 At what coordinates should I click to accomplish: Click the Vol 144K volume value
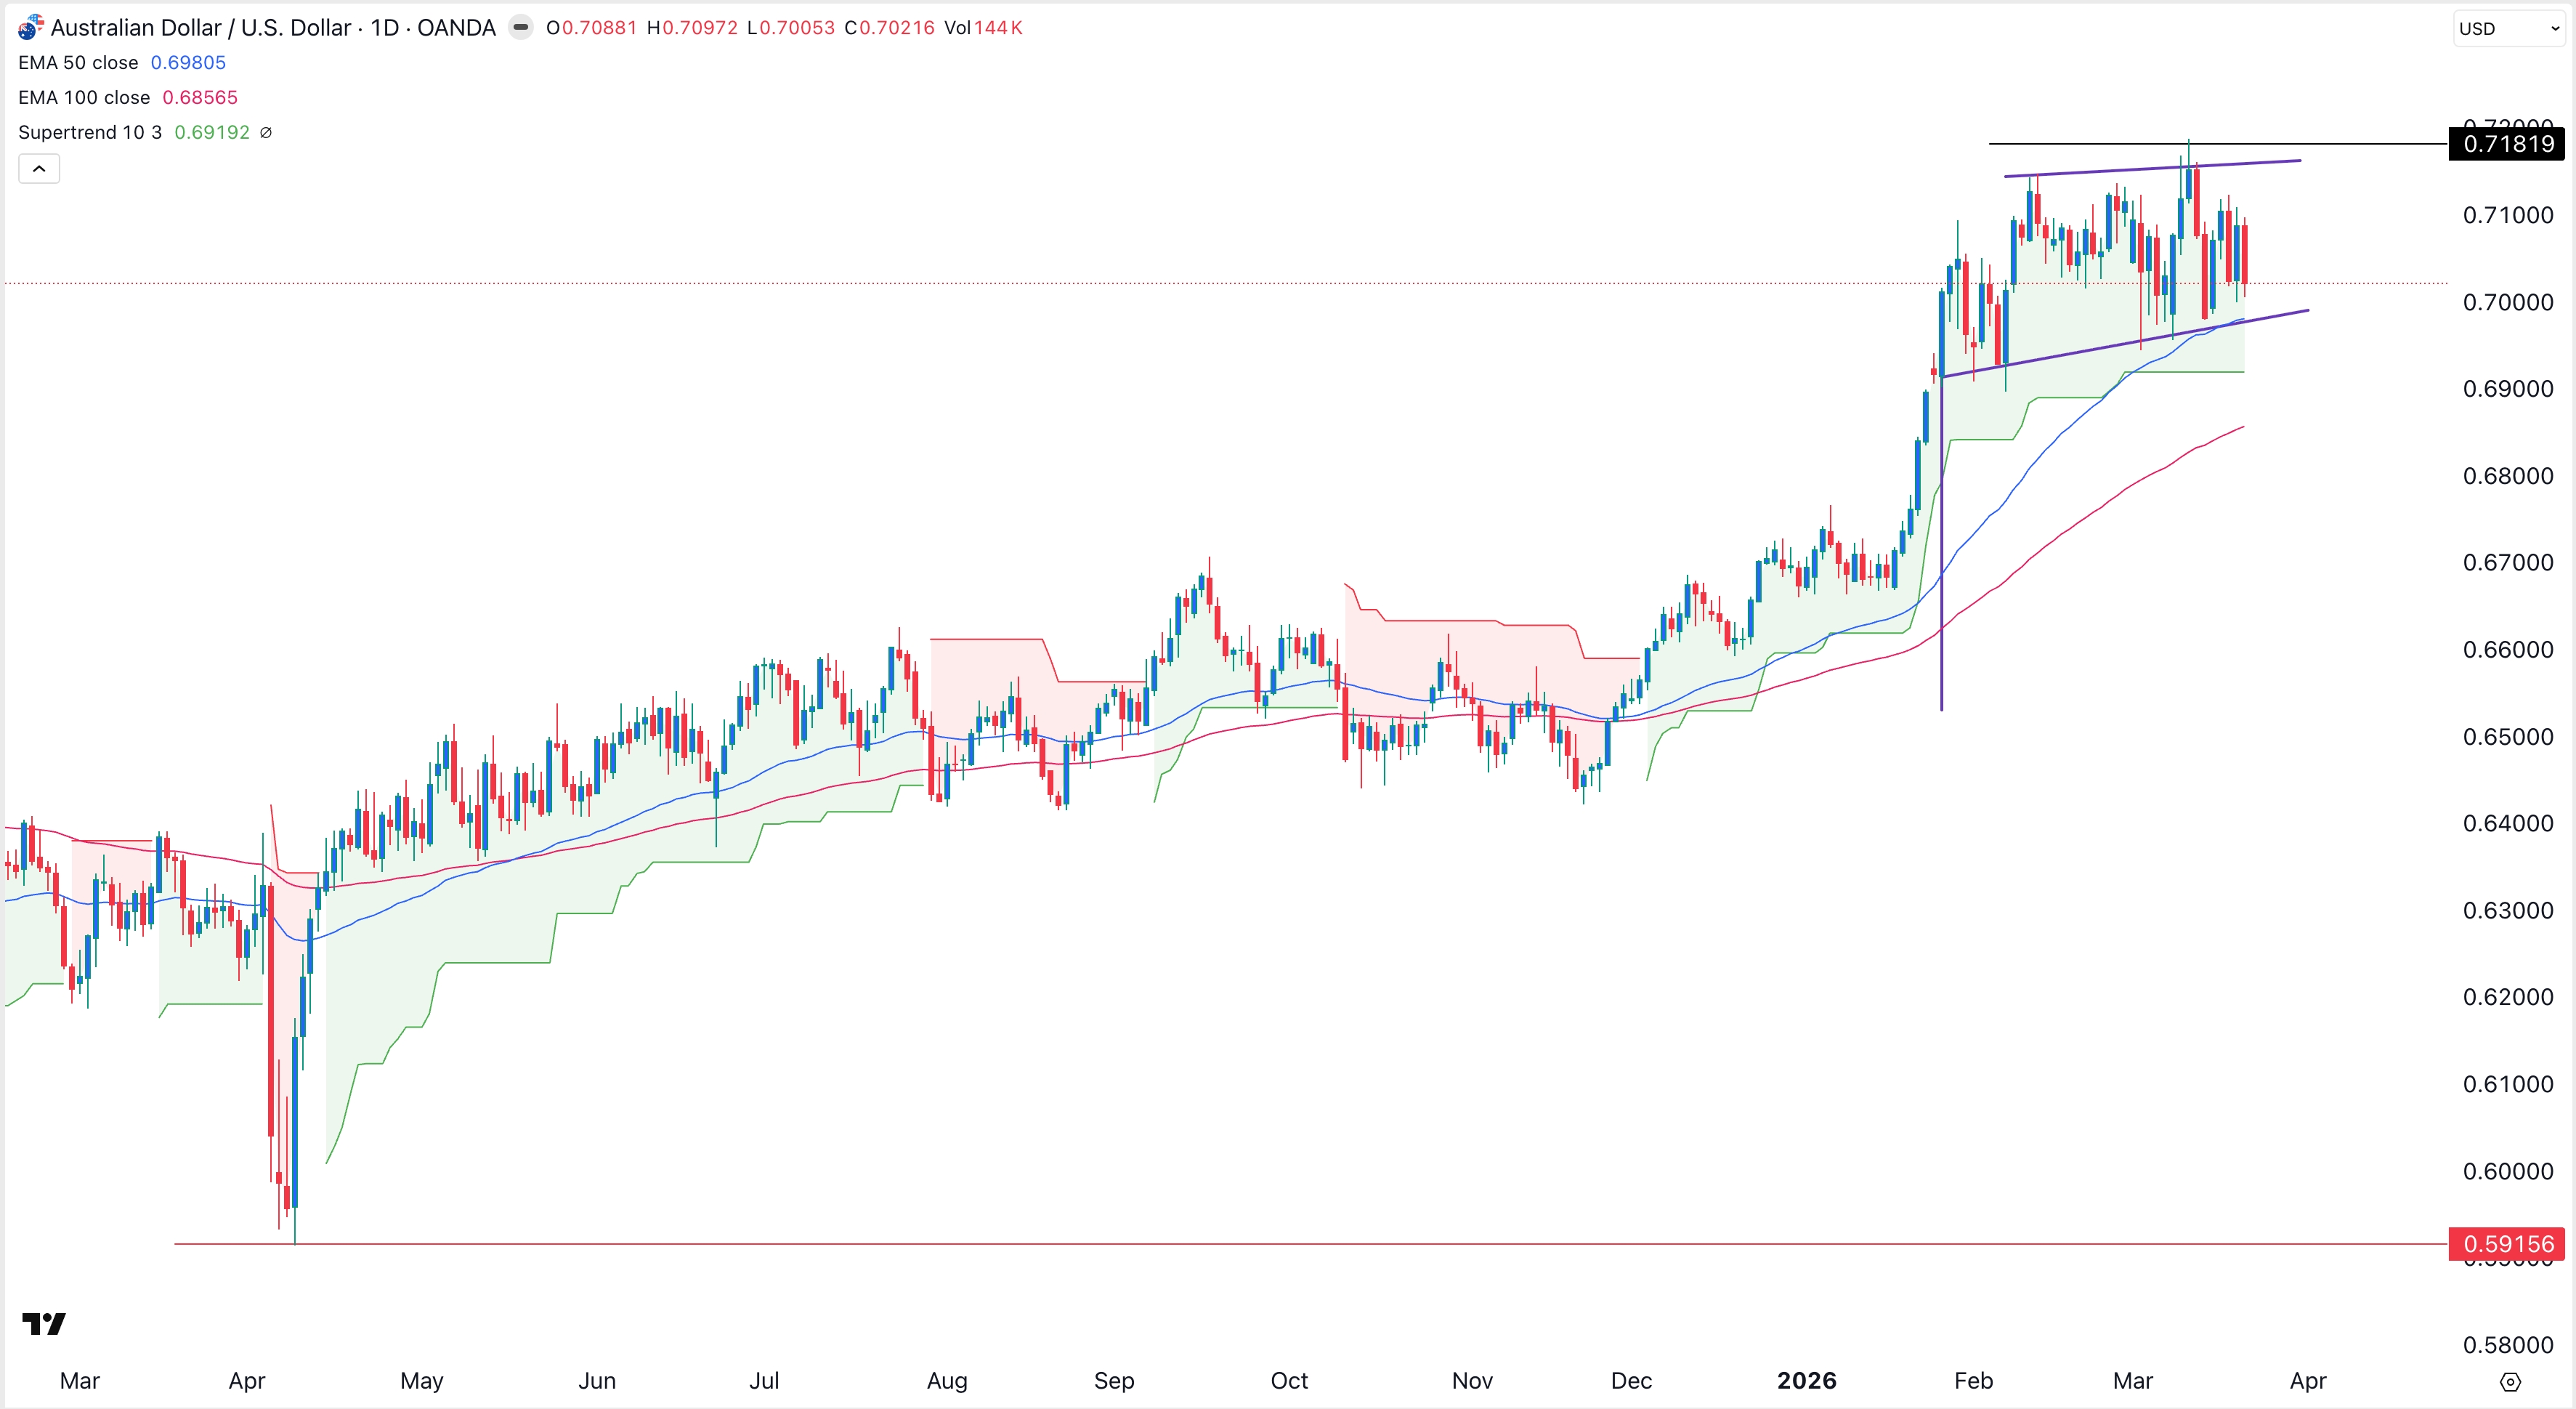pos(998,27)
